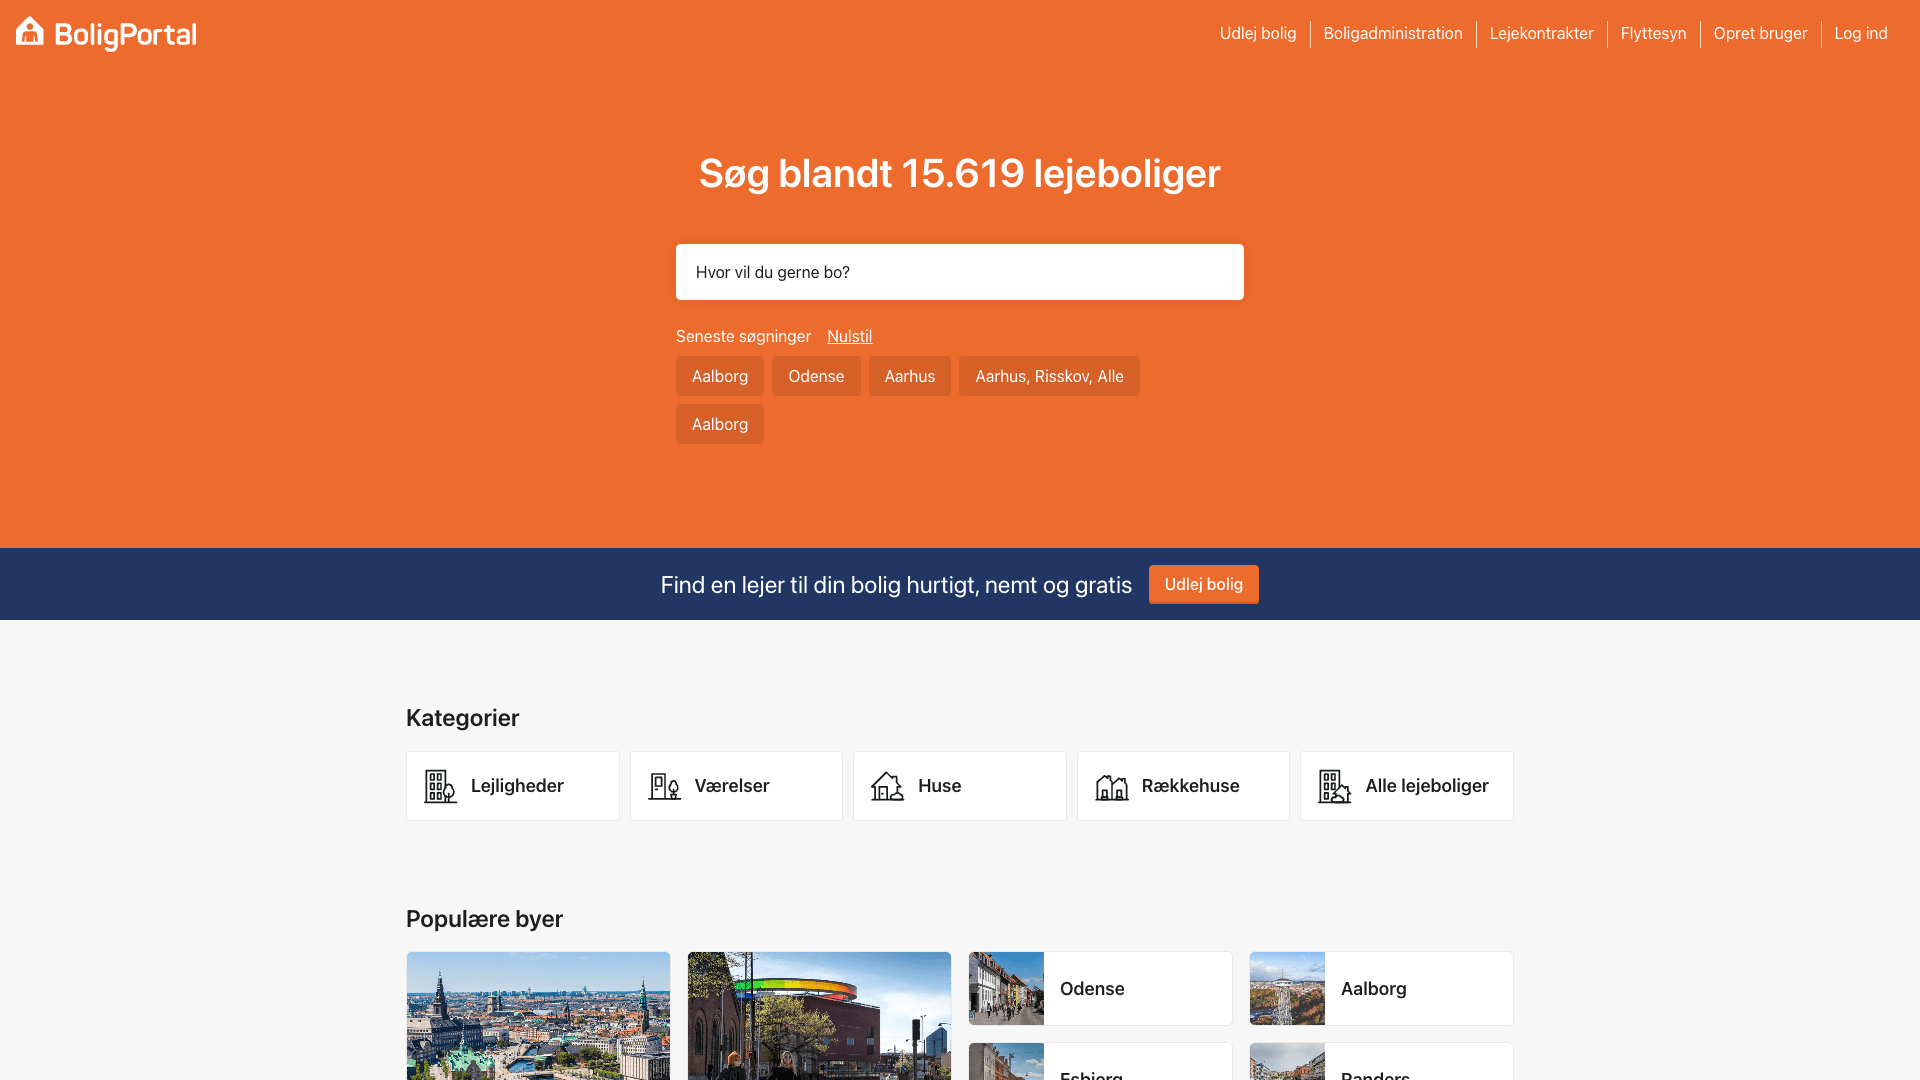Click 'Find en lejer til din bolig' banner text
The height and width of the screenshot is (1080, 1920).
[x=896, y=585]
